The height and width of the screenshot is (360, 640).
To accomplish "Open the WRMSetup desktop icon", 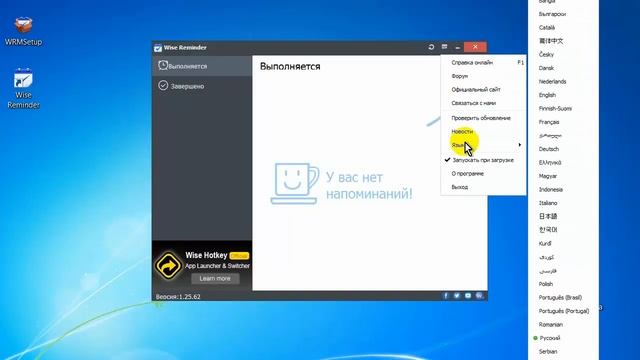I will pos(23,31).
